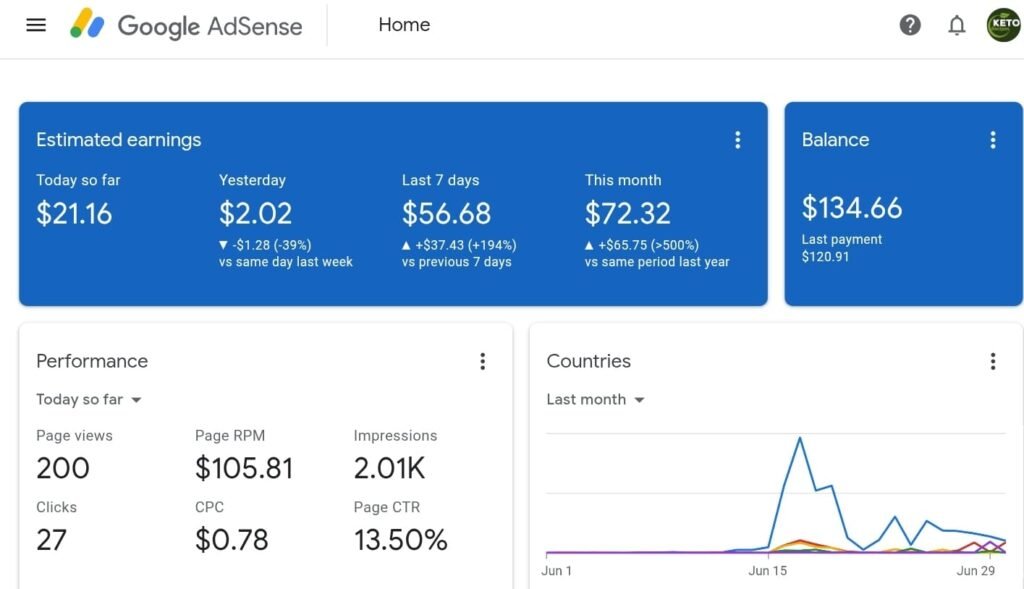This screenshot has height=589, width=1024.
Task: Click the Page CTR value 13.50%
Action: point(400,540)
